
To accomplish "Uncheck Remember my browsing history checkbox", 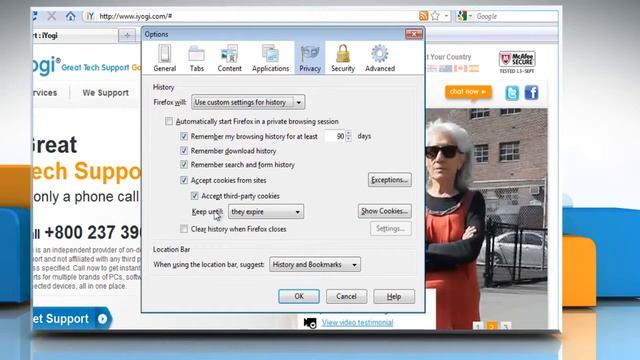I will click(184, 136).
